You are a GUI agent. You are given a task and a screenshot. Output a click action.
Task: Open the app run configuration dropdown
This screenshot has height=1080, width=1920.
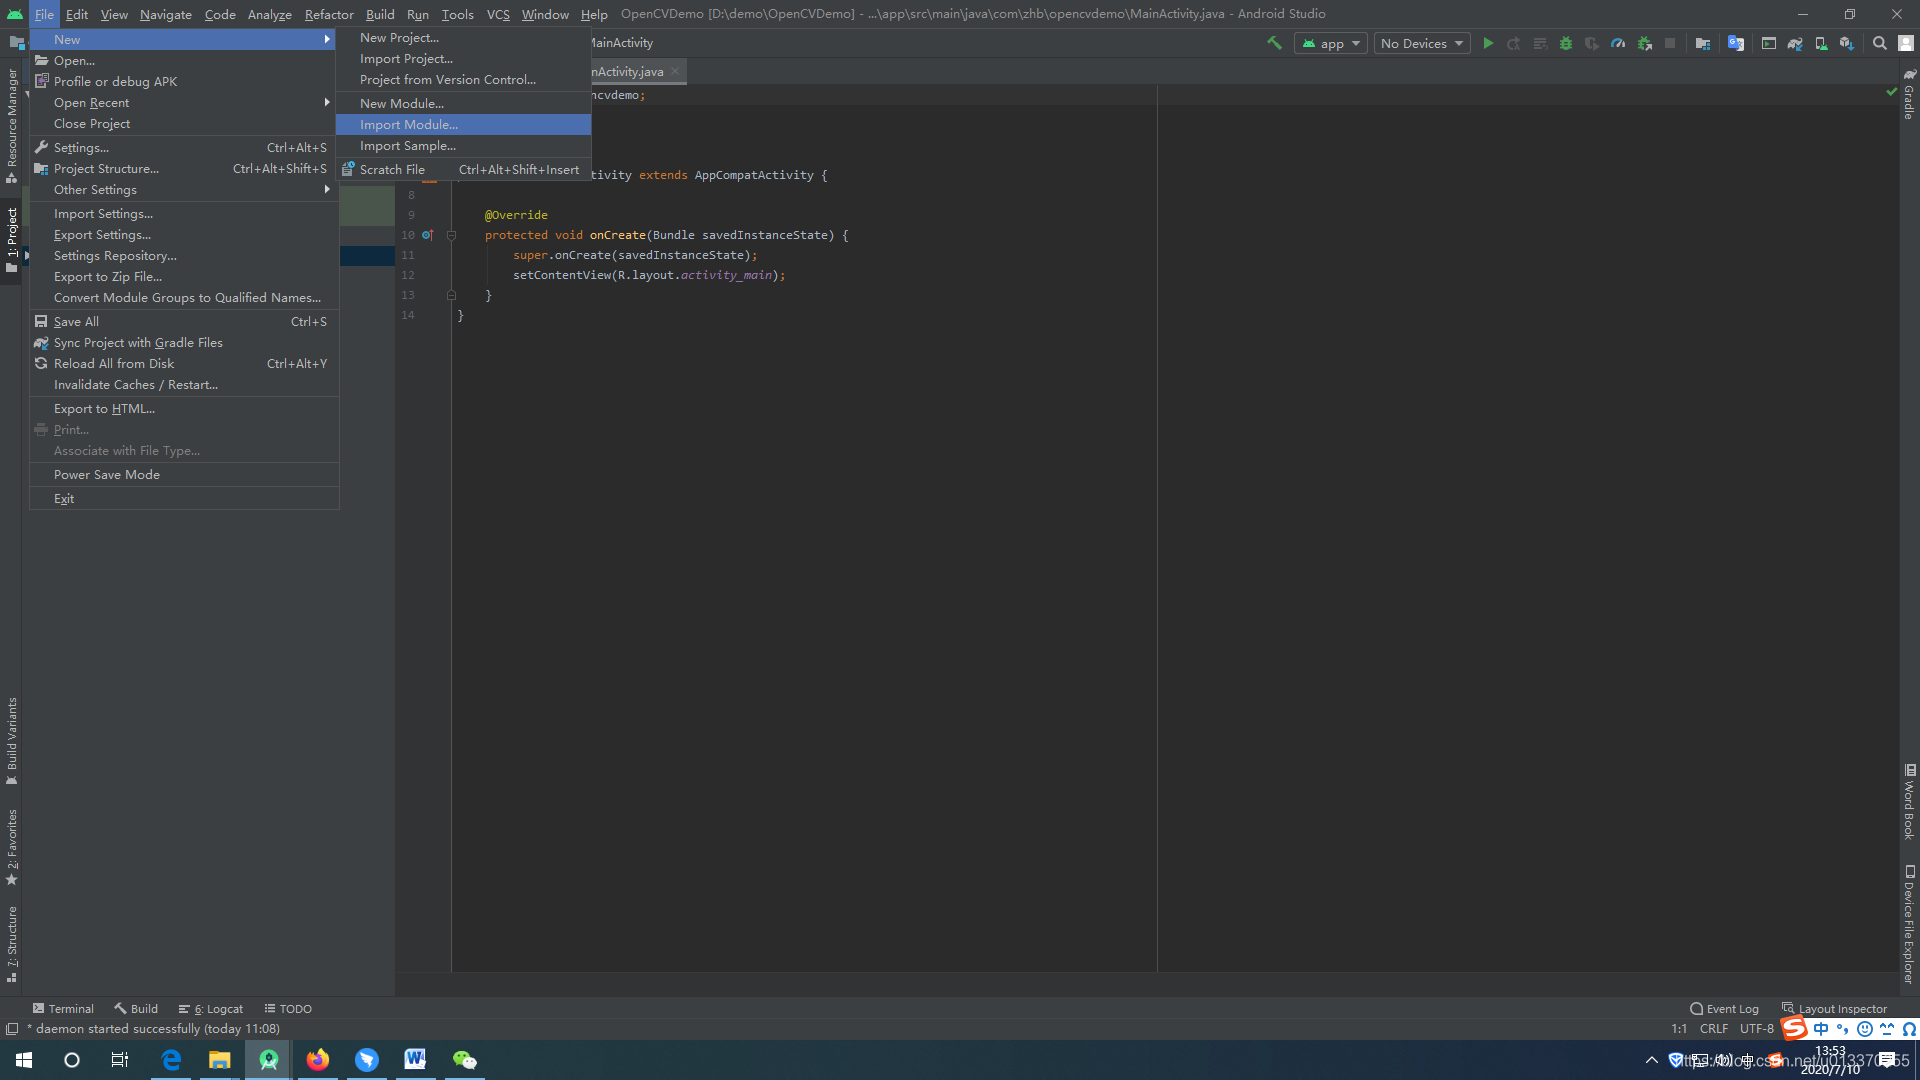tap(1330, 43)
